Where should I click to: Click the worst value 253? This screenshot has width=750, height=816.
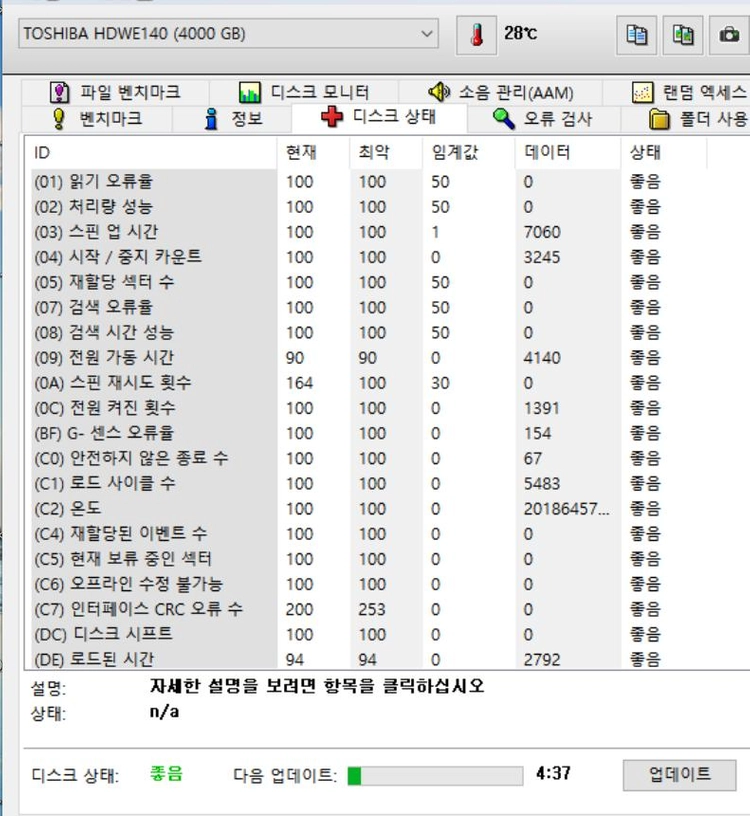(x=372, y=609)
